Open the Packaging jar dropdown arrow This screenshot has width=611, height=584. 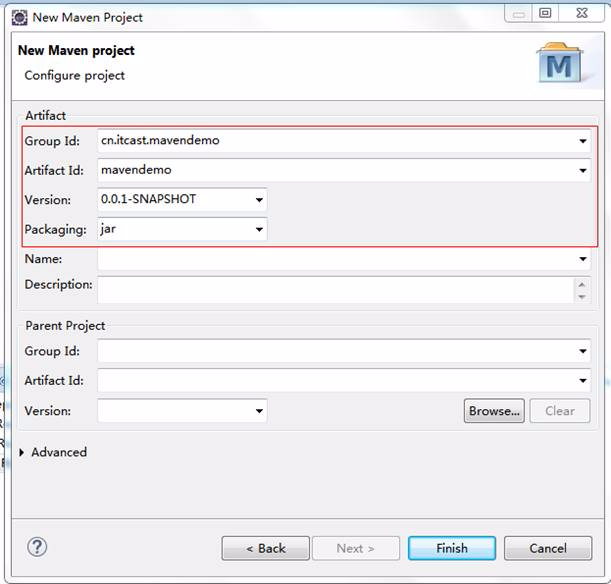[259, 229]
